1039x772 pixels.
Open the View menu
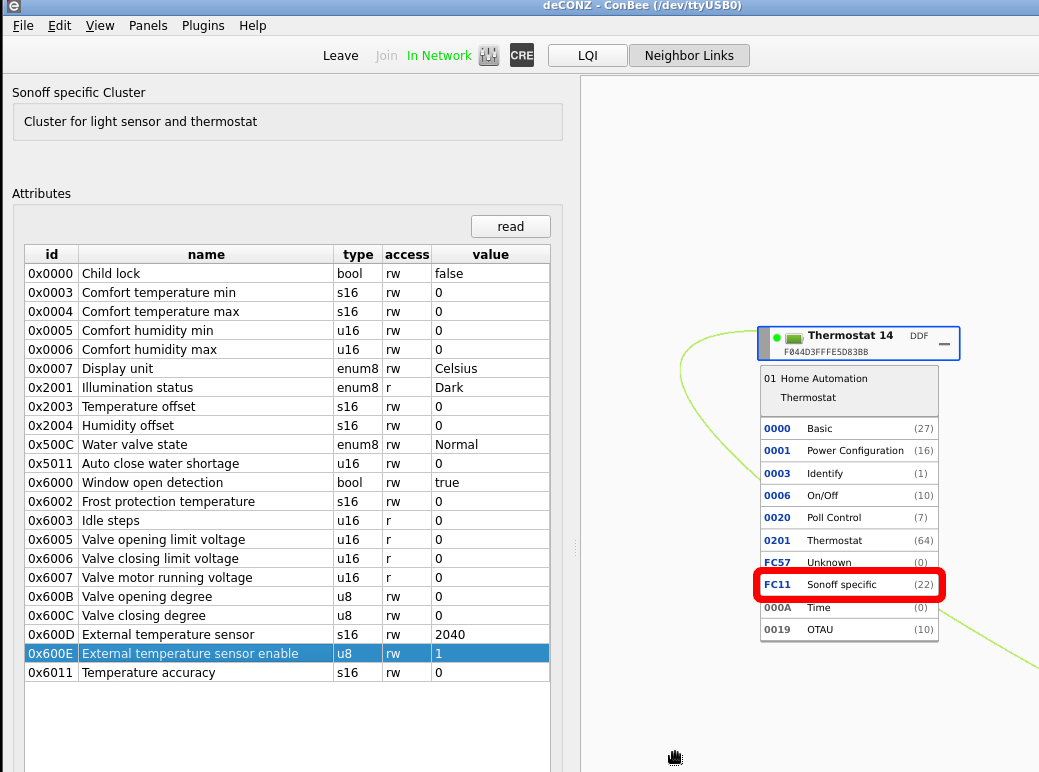point(100,26)
